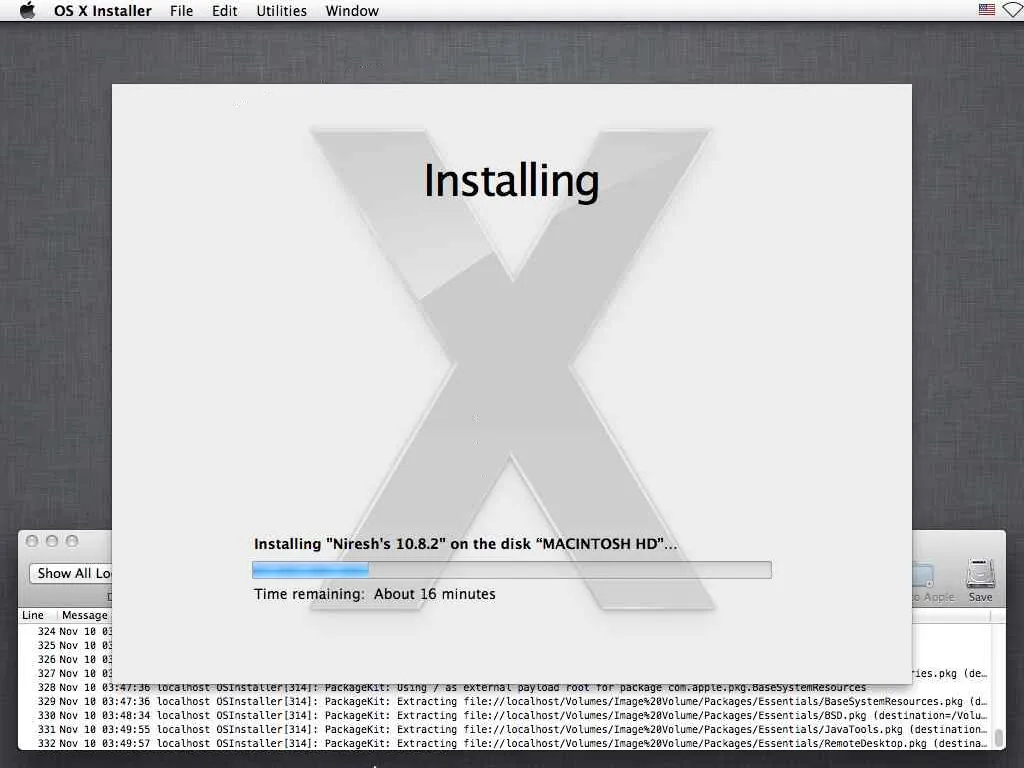Open the Apple menu
Image resolution: width=1024 pixels, height=768 pixels.
[x=27, y=10]
